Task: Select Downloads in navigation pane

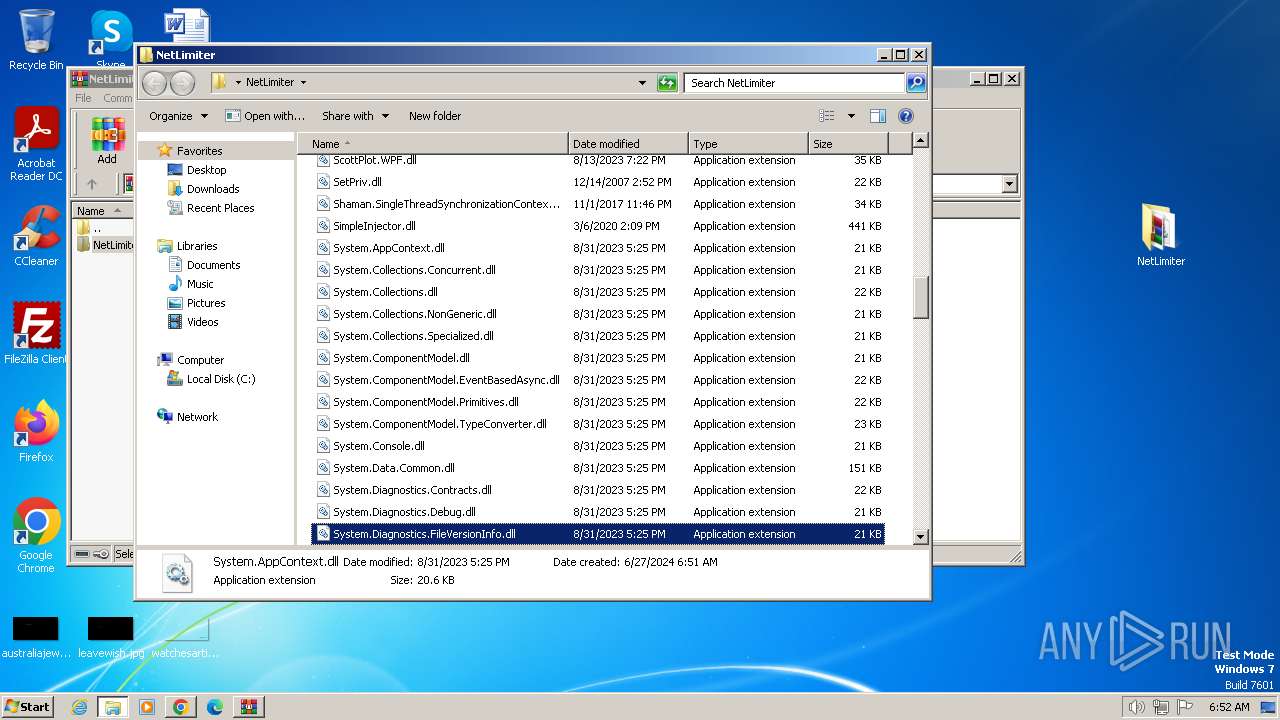Action: 212,189
